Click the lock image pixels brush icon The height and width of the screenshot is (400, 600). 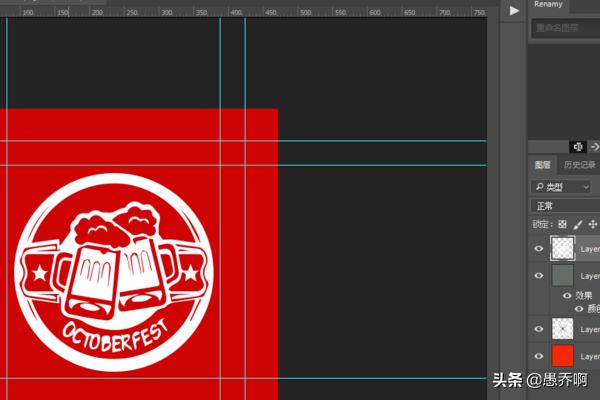coord(578,225)
